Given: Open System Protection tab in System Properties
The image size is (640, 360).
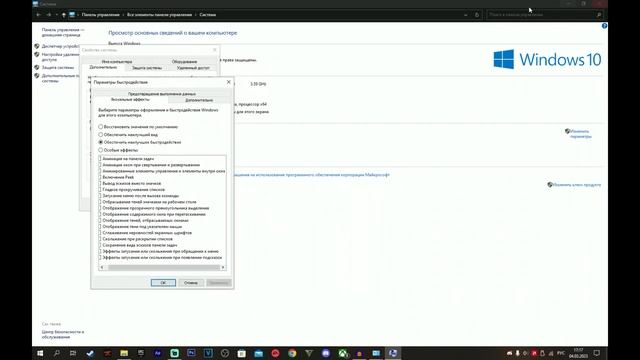Looking at the screenshot, I should coord(147,68).
